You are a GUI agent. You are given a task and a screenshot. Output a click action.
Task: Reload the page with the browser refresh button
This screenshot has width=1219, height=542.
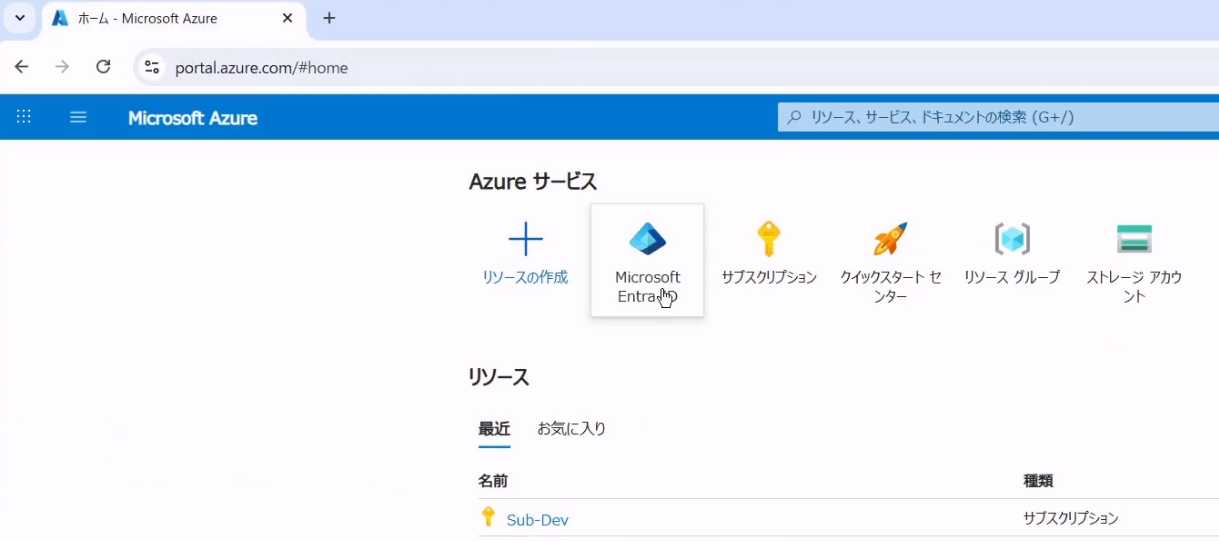tap(103, 67)
